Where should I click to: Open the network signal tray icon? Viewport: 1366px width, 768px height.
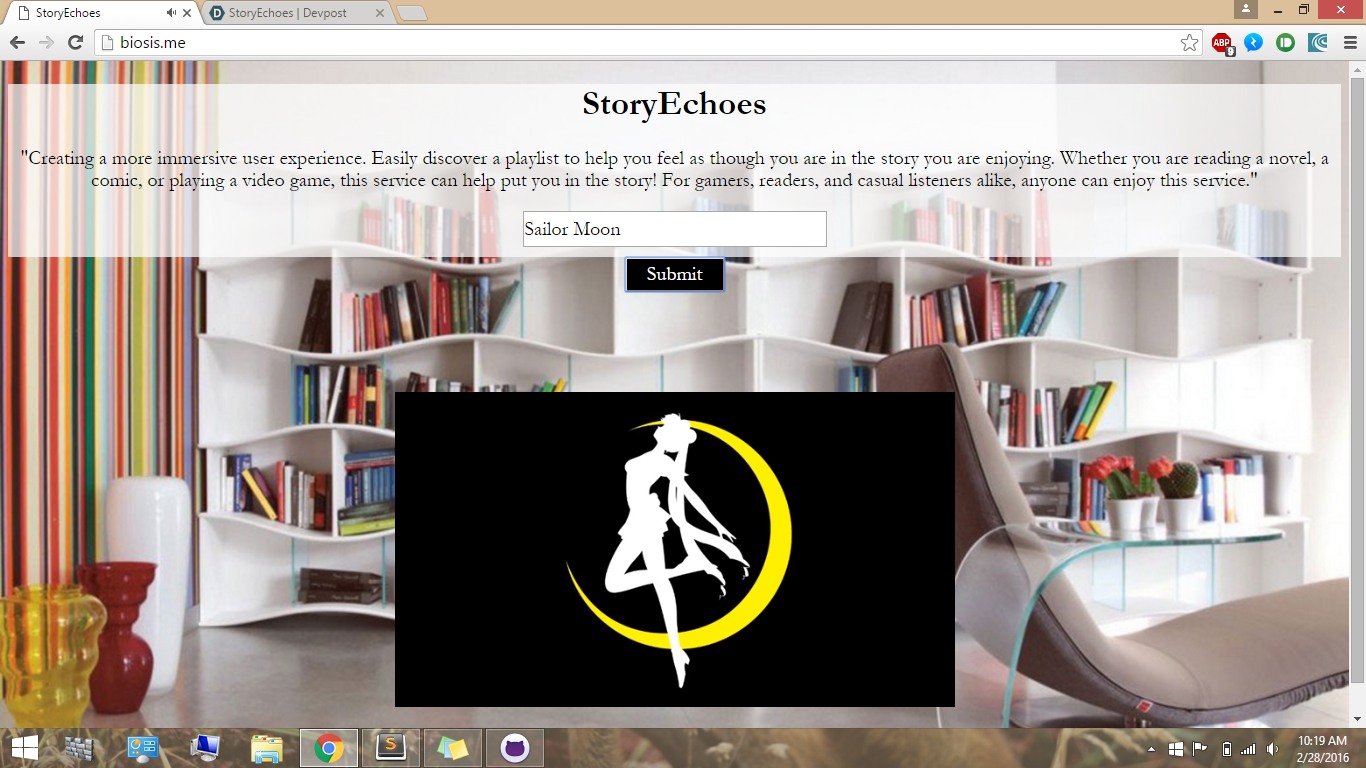pyautogui.click(x=1248, y=748)
